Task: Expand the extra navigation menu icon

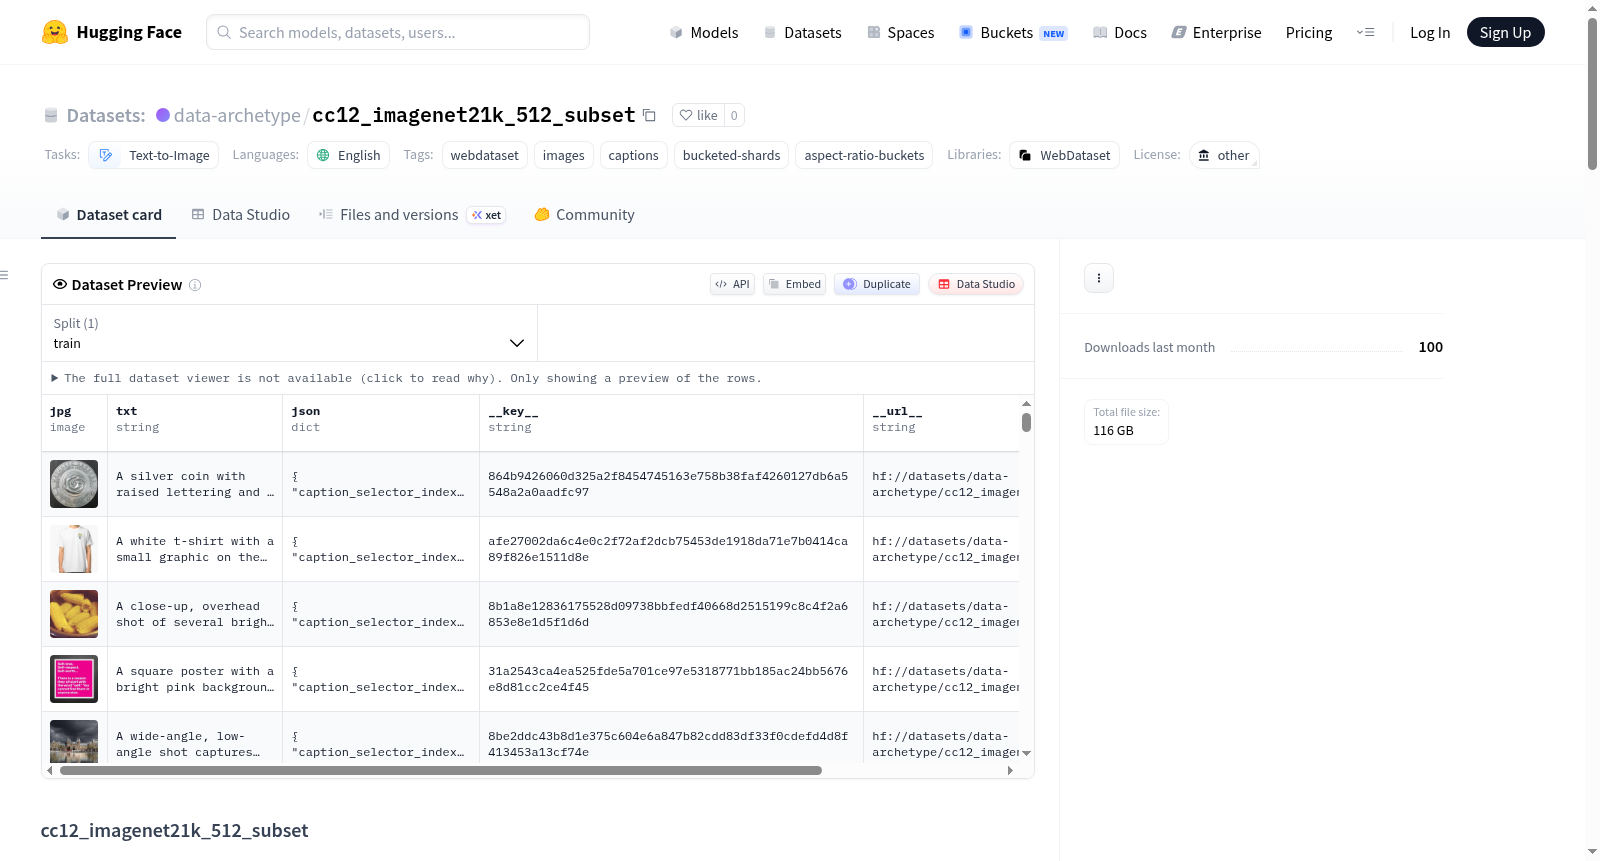Action: click(1365, 32)
